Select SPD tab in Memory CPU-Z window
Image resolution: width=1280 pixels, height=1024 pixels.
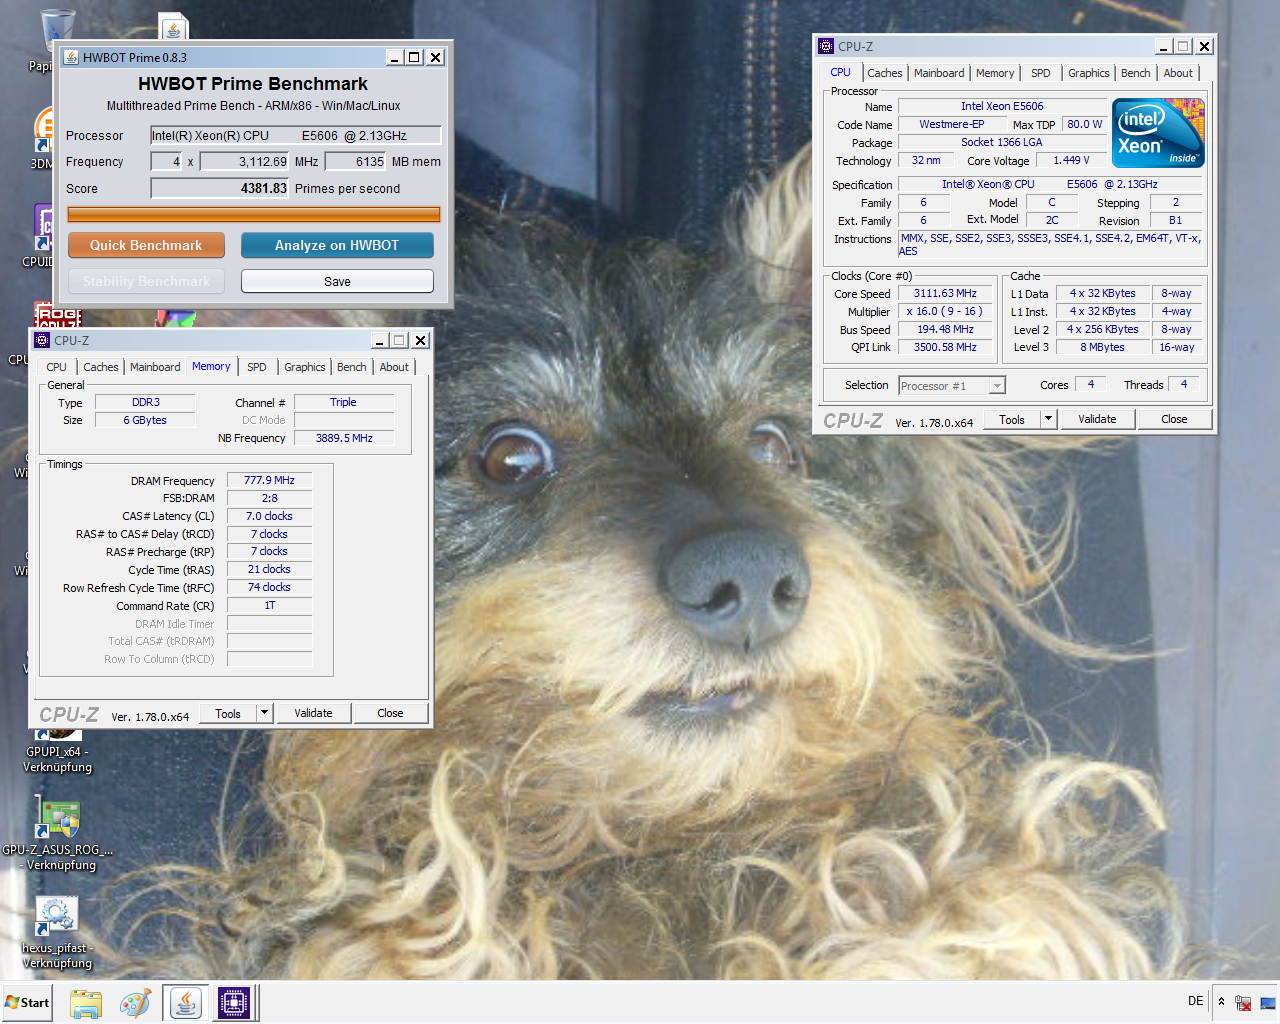[x=257, y=367]
